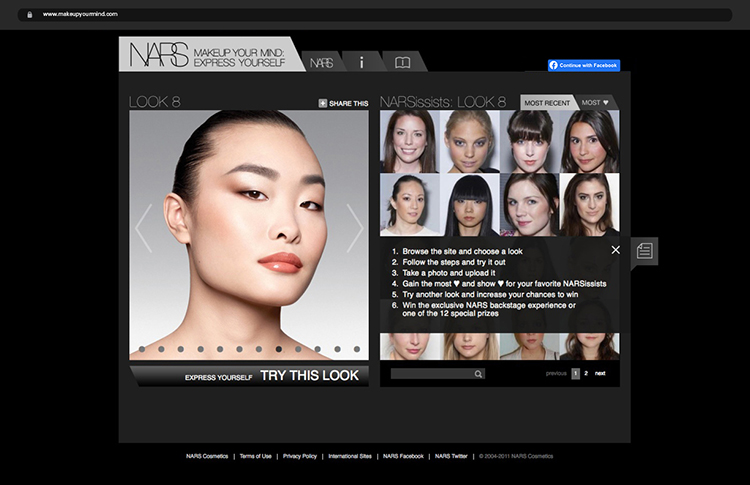Viewport: 750px width, 485px height.
Task: Open the book icon tab
Action: coord(402,62)
